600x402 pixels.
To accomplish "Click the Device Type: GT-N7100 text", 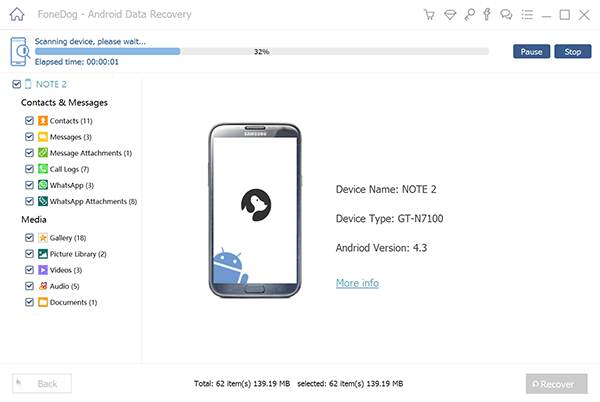I will [390, 218].
